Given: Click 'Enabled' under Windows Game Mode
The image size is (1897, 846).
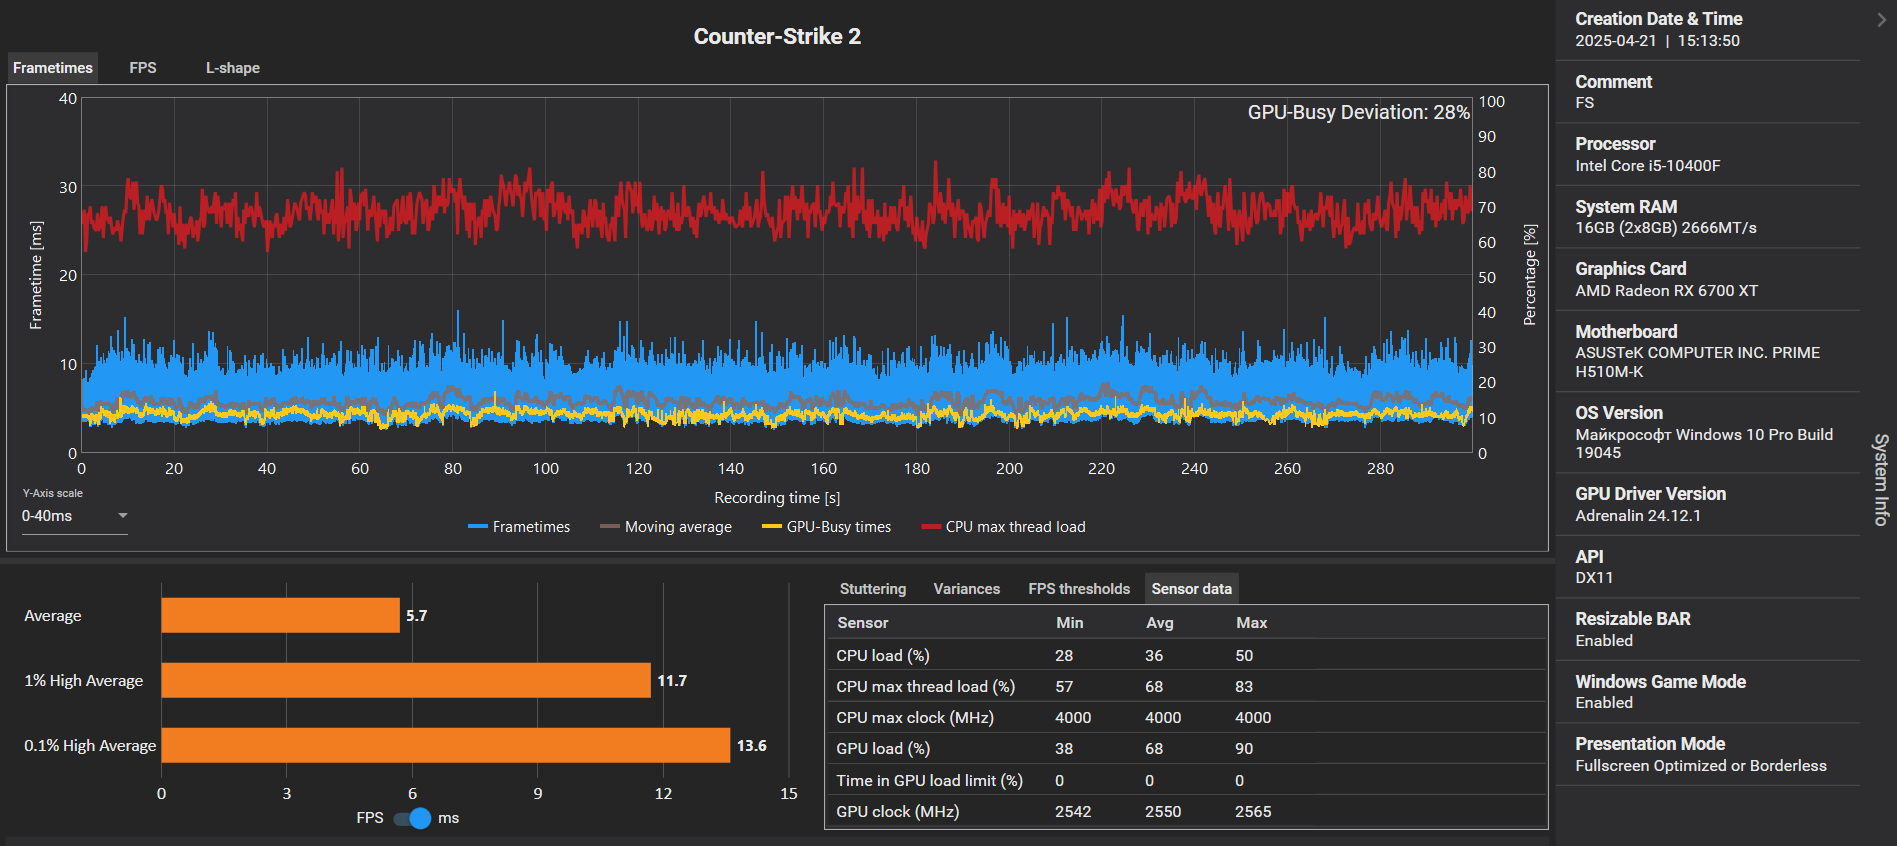Looking at the screenshot, I should click(x=1604, y=703).
